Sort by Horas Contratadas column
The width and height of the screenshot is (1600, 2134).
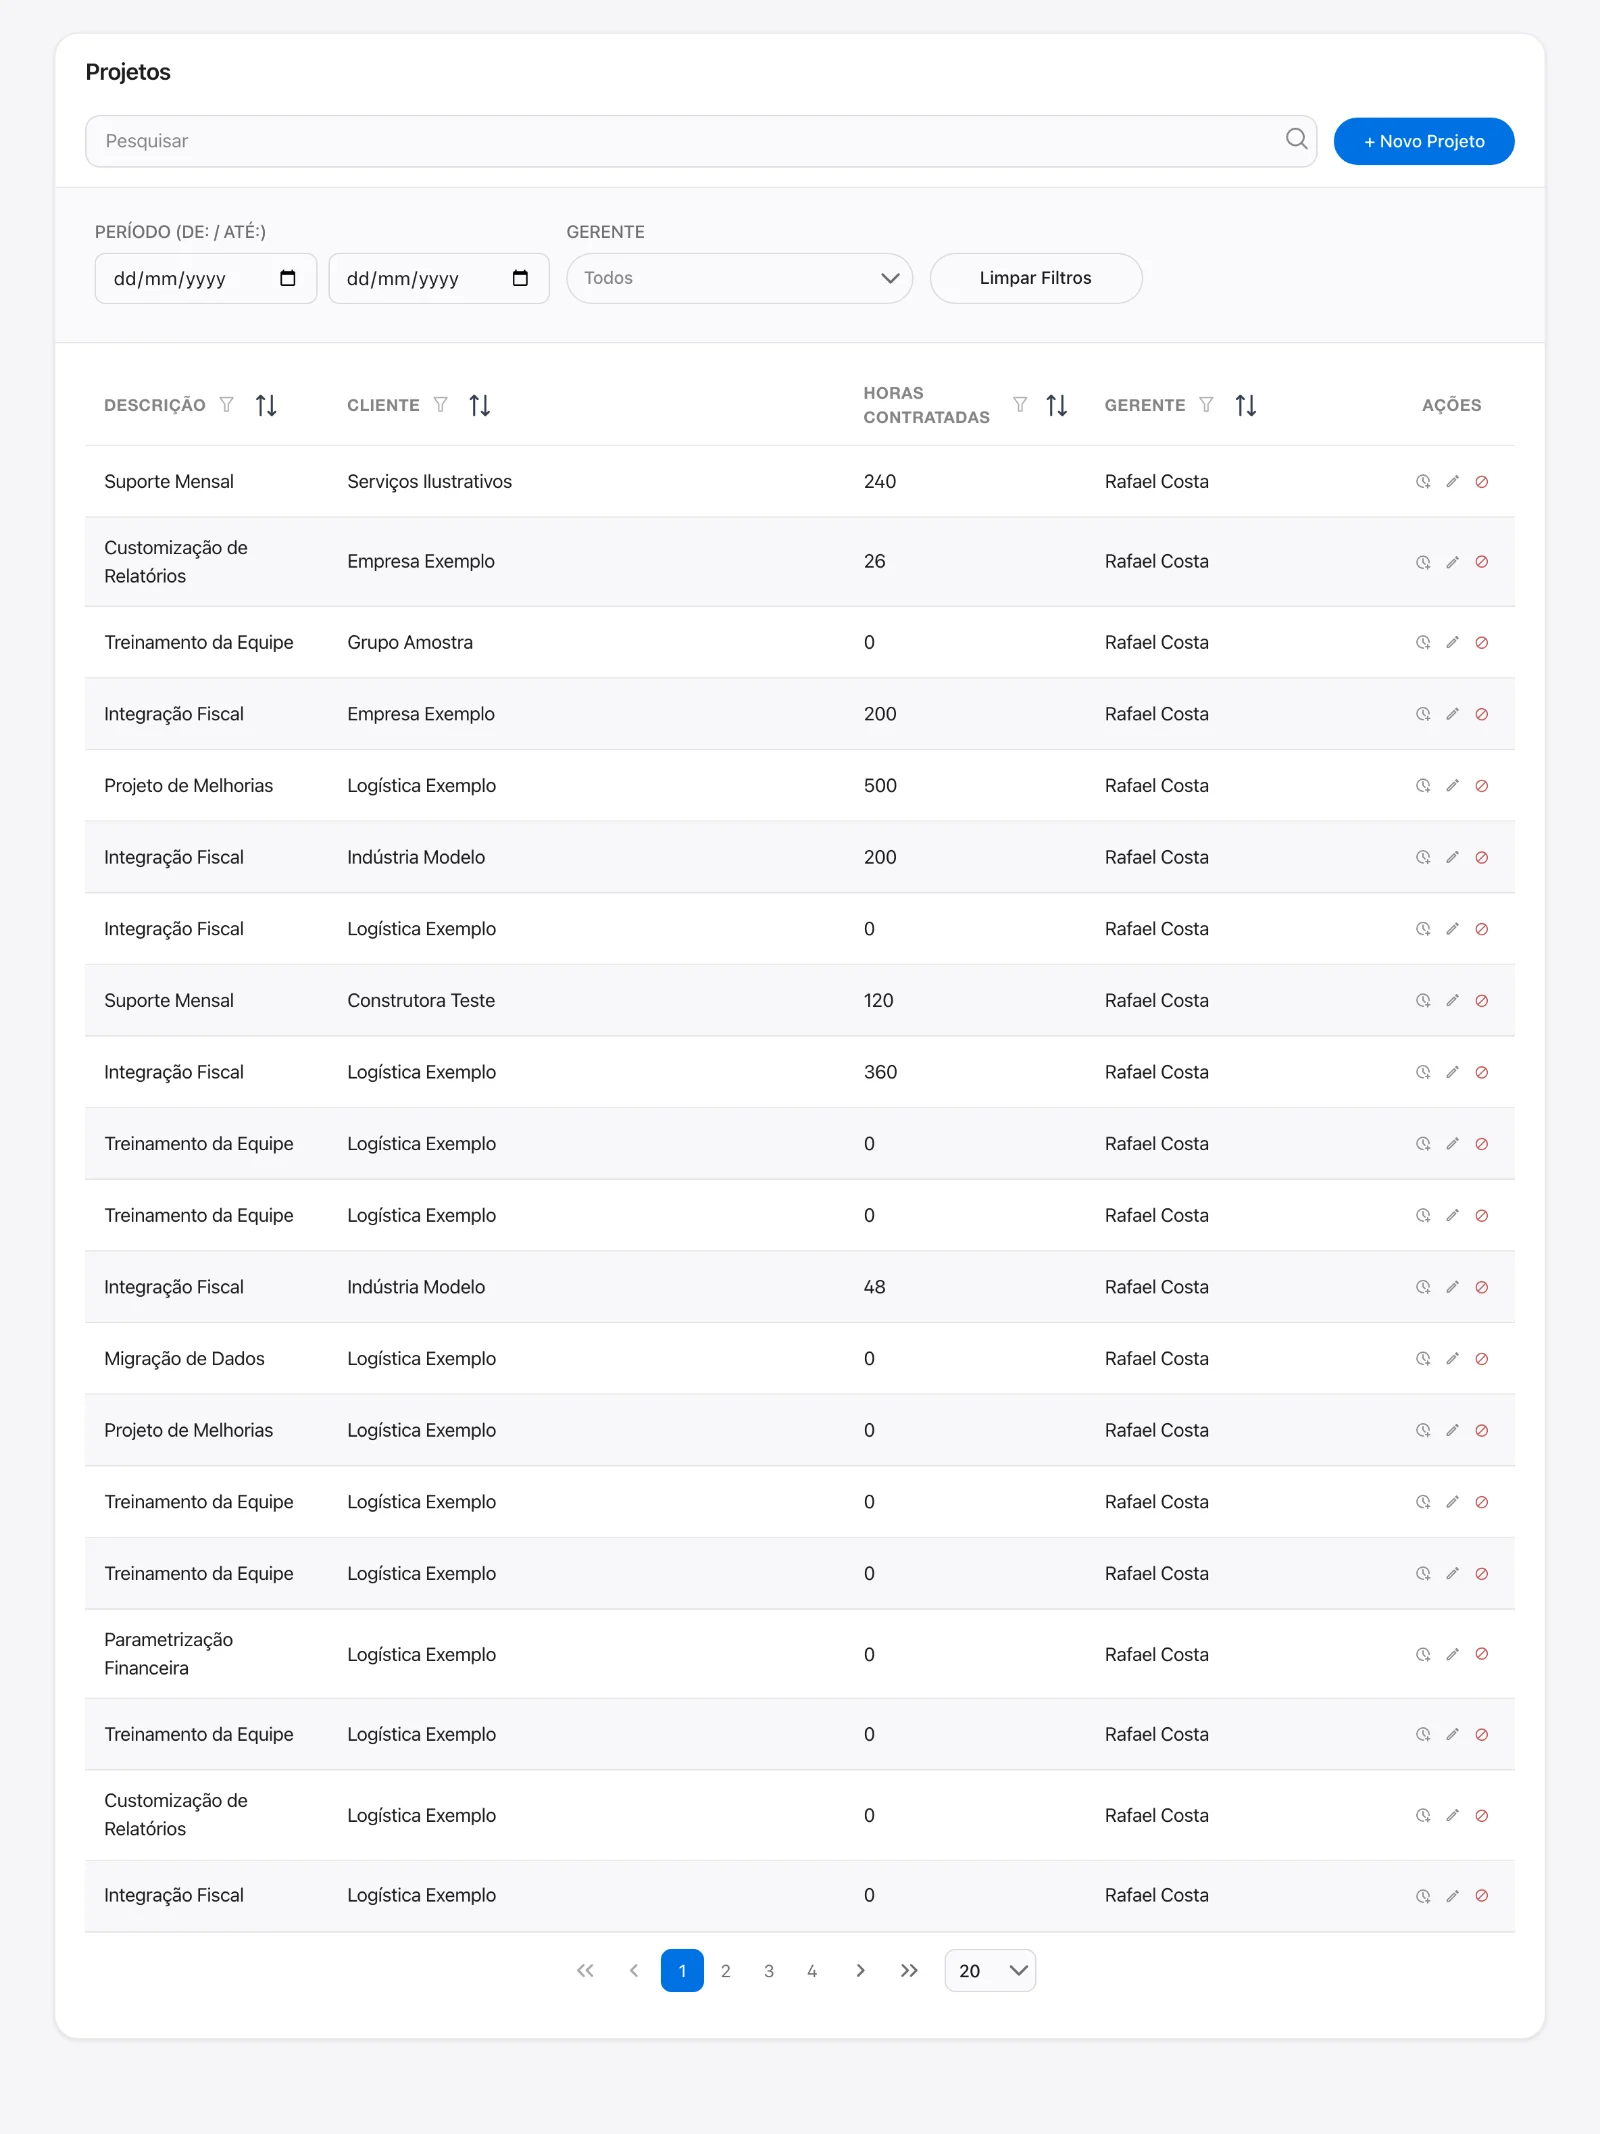coord(1057,405)
